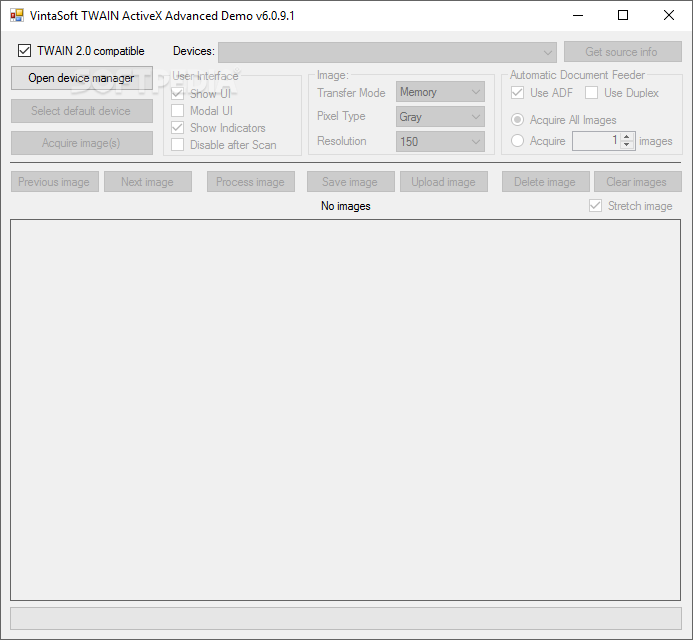The height and width of the screenshot is (640, 693).
Task: Decrease image count with down arrow
Action: (x=627, y=145)
